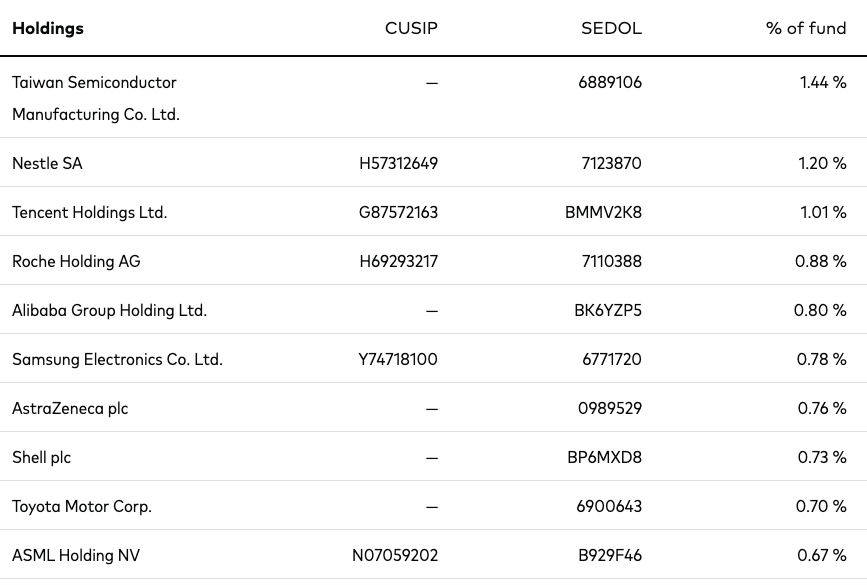Select ASML SEDOL code B929F46

point(610,555)
